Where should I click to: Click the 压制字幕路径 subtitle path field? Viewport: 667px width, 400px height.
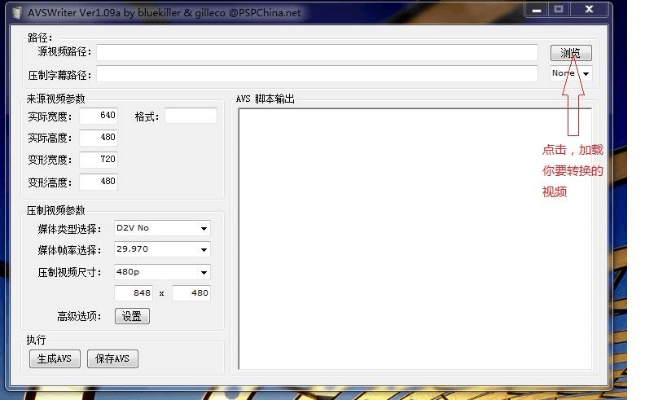(x=317, y=74)
